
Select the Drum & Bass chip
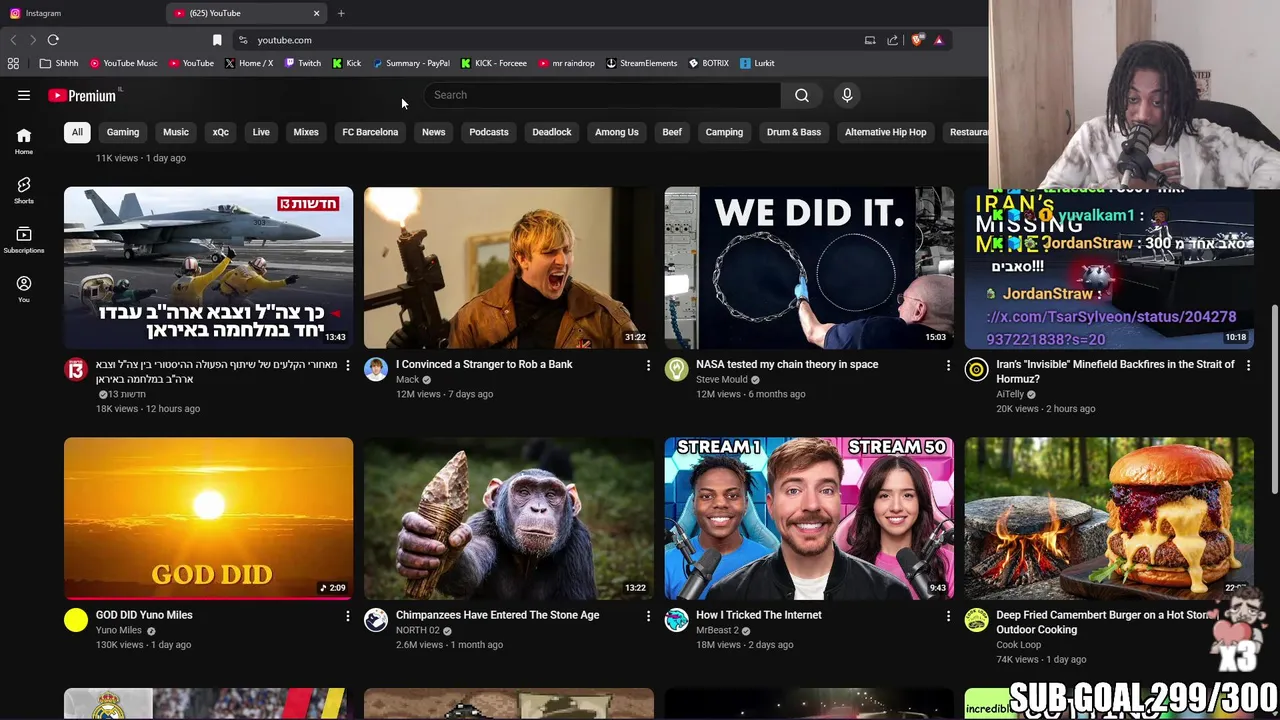point(794,132)
